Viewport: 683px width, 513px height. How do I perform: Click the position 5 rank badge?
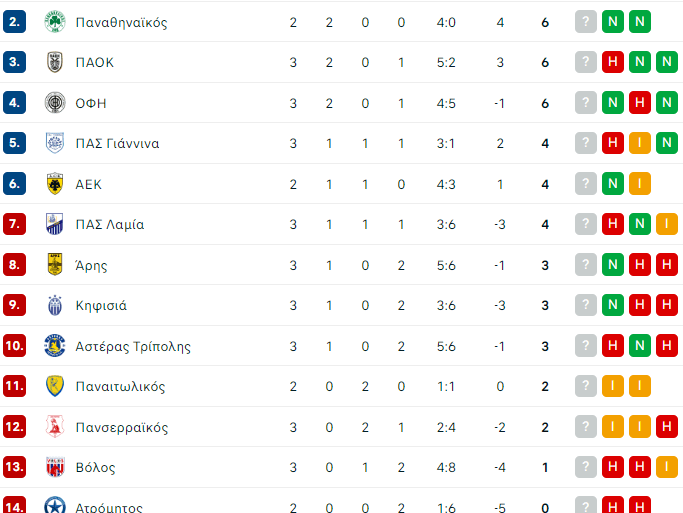(15, 143)
